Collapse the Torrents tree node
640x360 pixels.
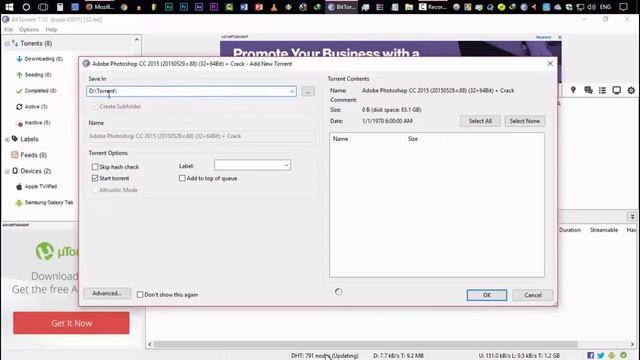[7, 43]
